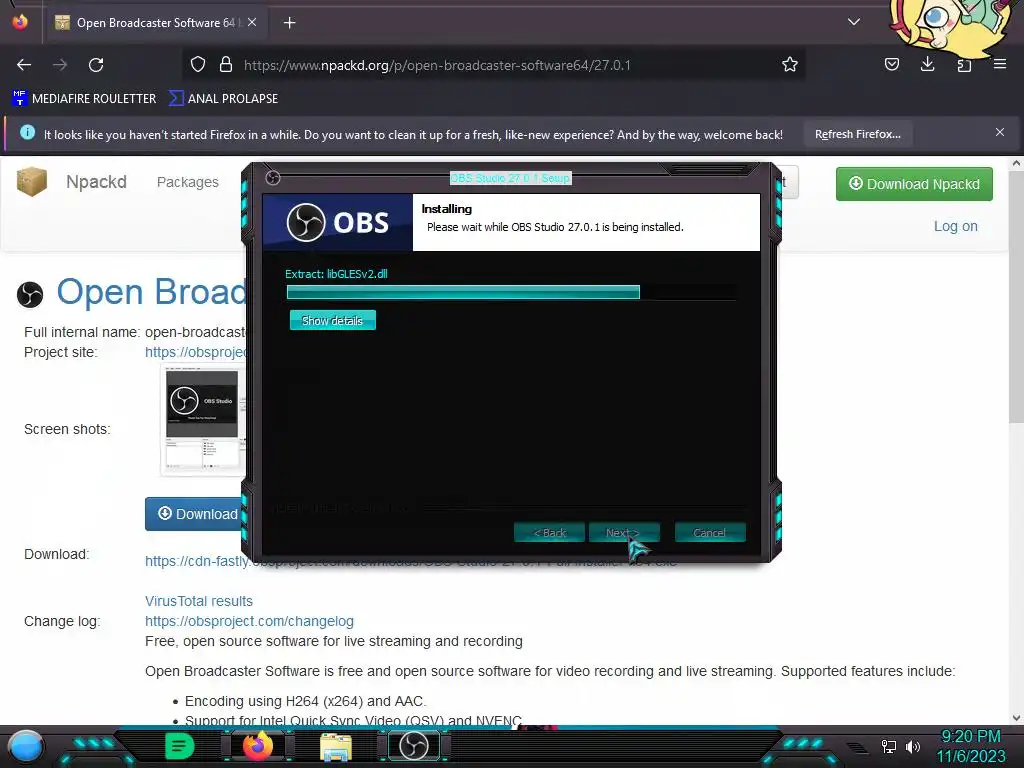Click the padlock site info icon
Screen dimensions: 1024x768
tap(226, 65)
